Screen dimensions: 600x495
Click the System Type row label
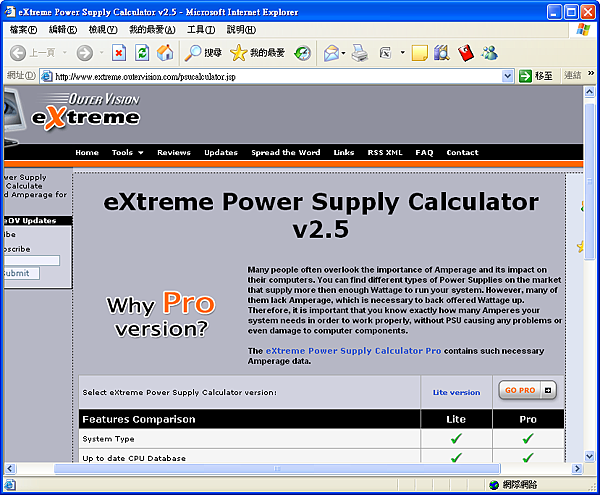108,439
